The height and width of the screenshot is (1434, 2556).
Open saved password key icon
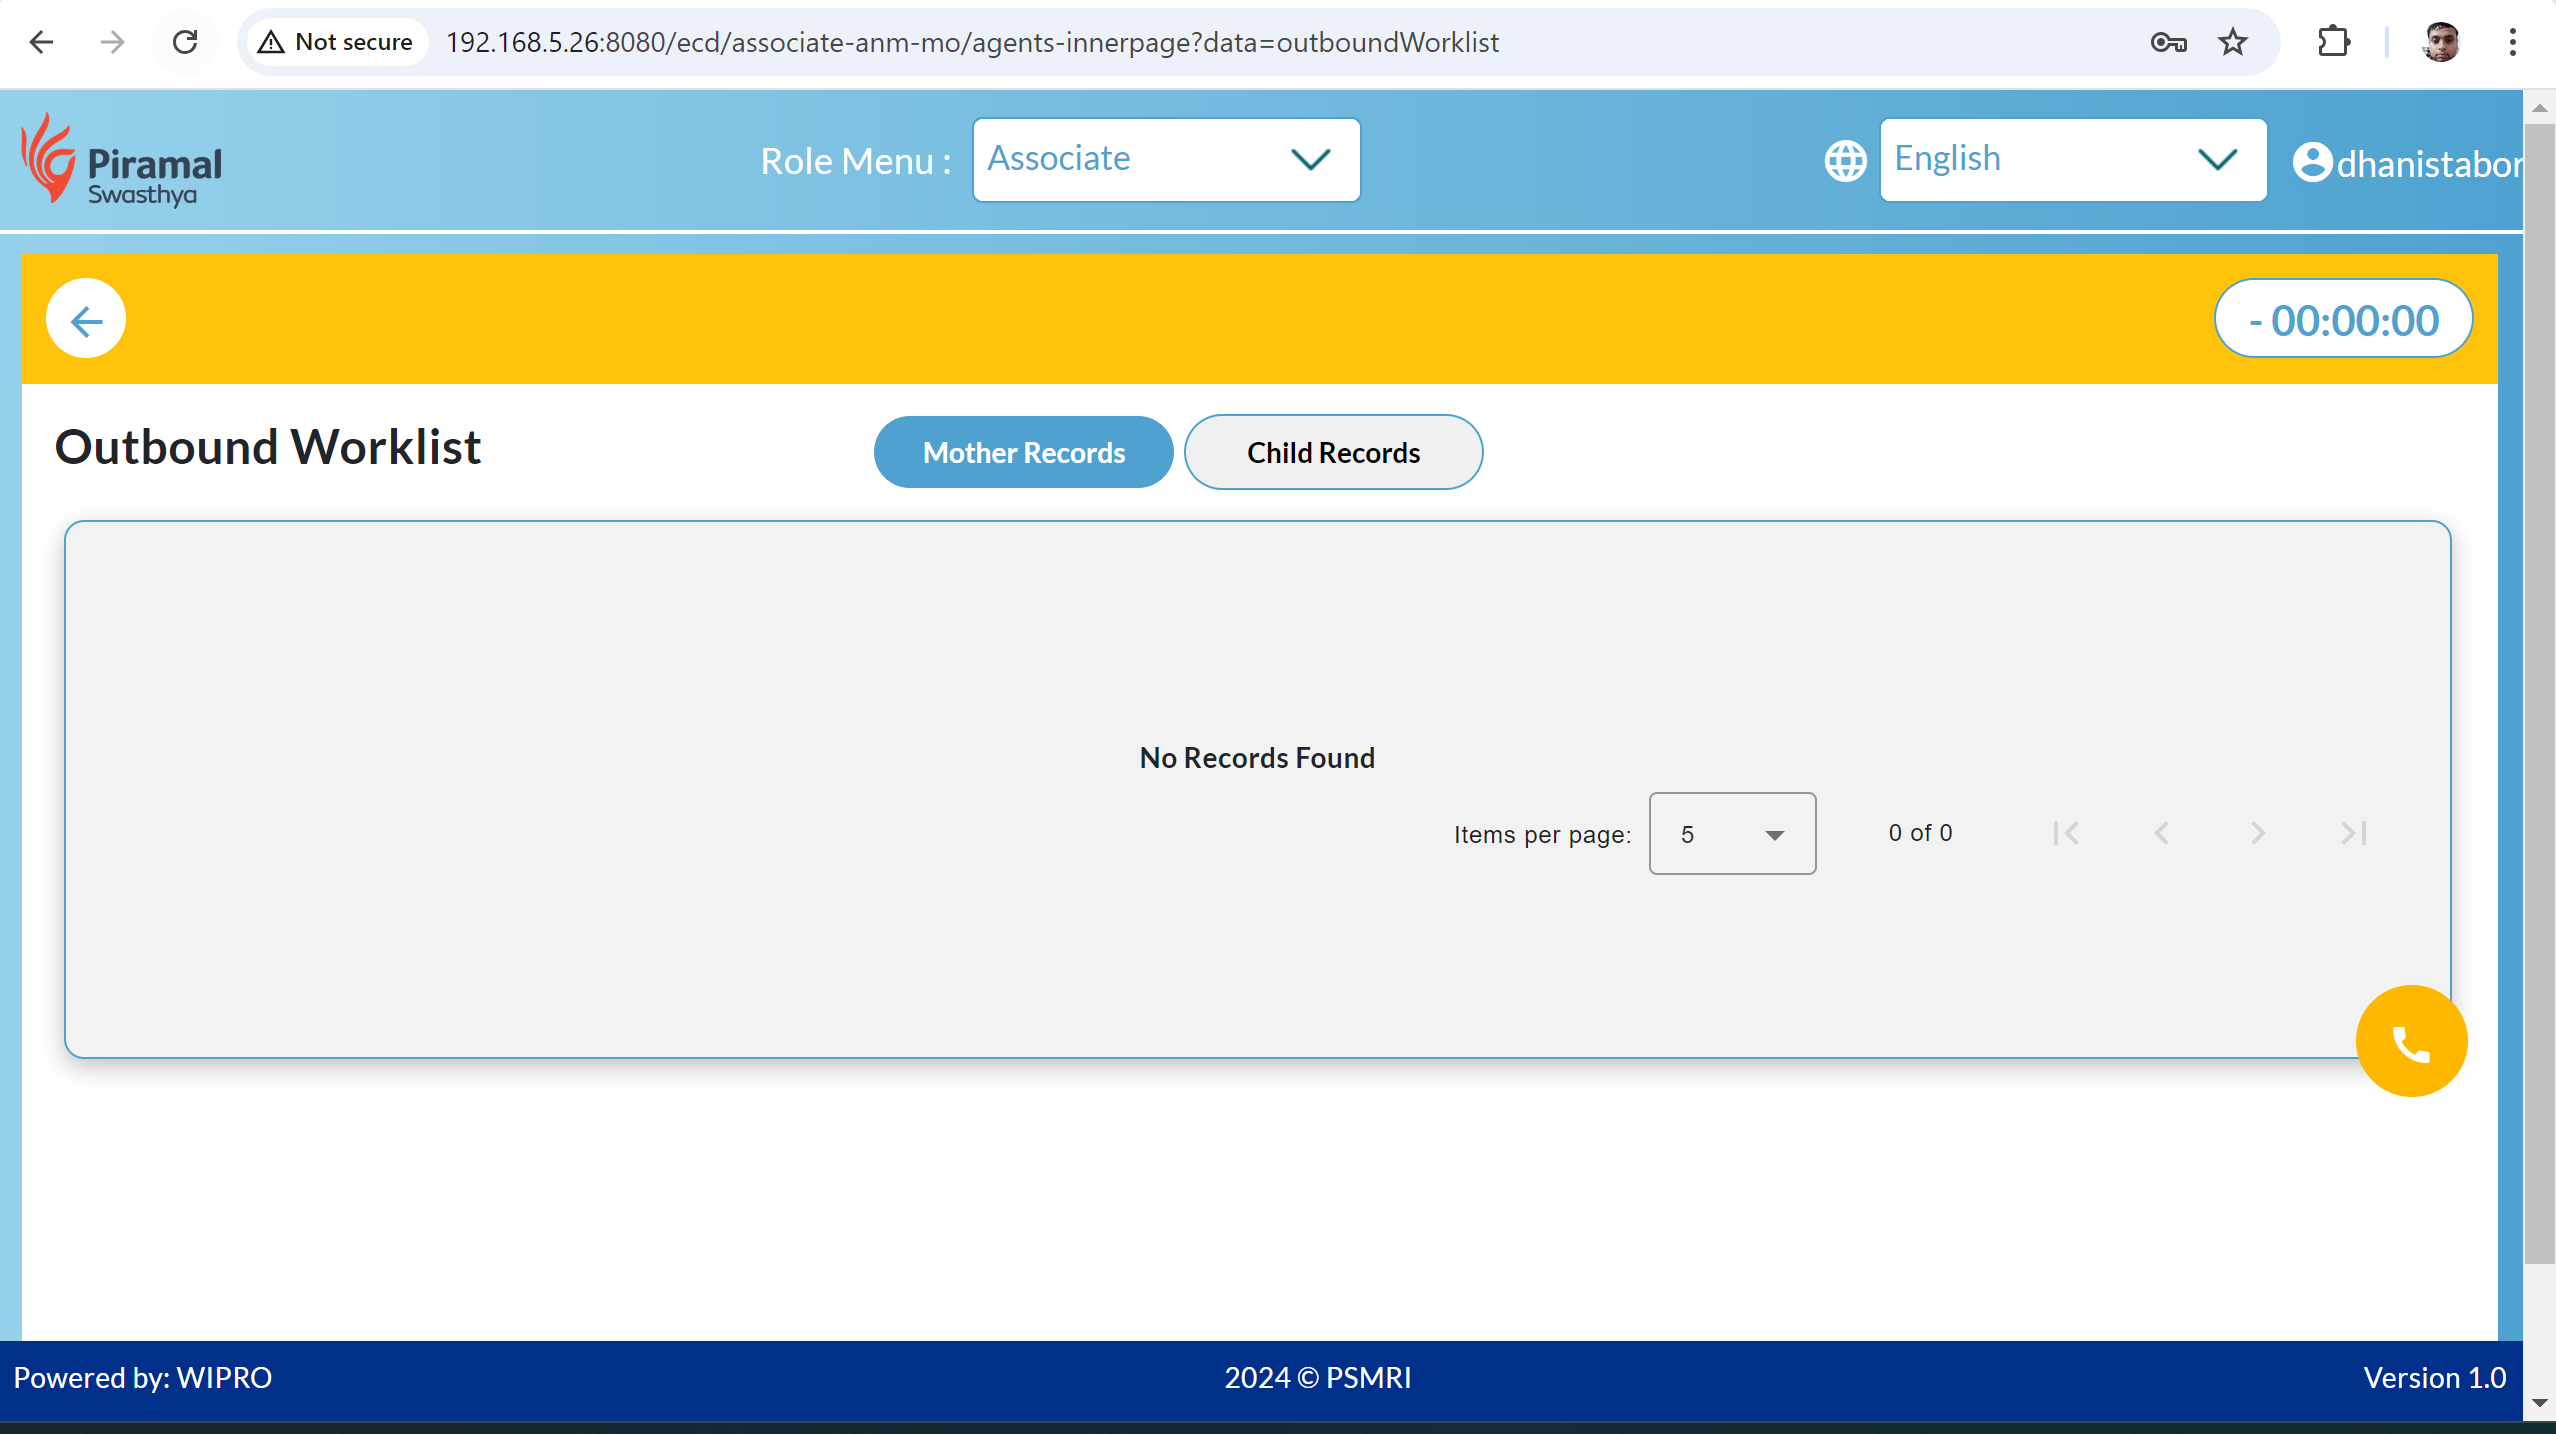point(2168,42)
